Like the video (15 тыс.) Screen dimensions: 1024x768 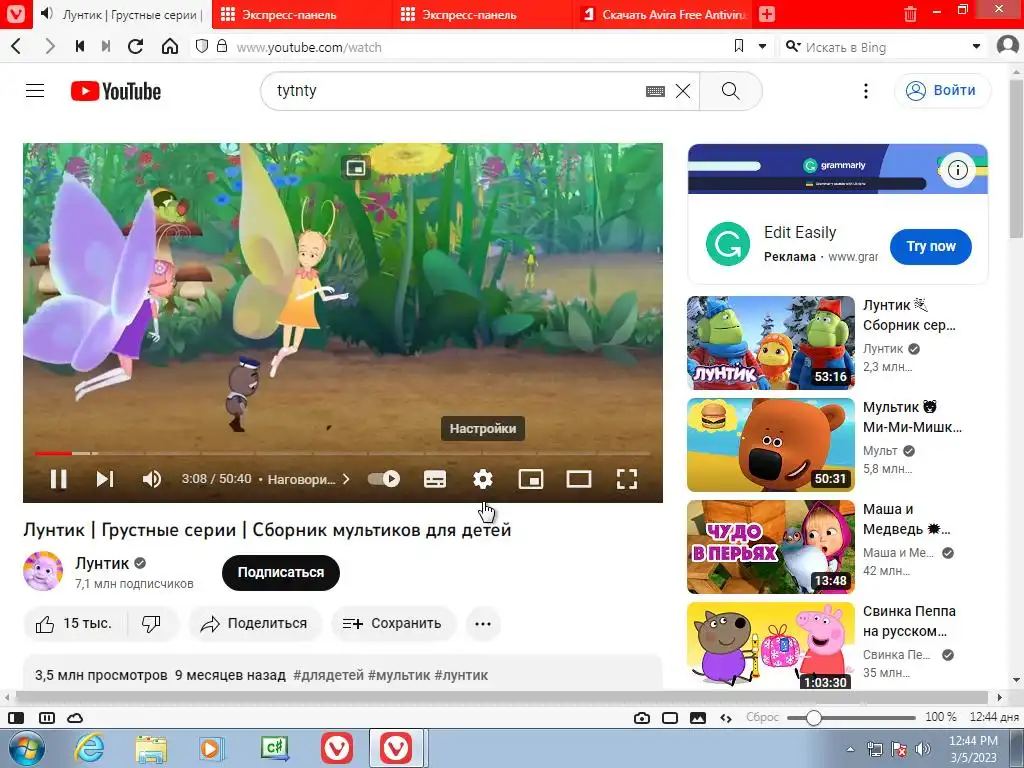pyautogui.click(x=74, y=624)
